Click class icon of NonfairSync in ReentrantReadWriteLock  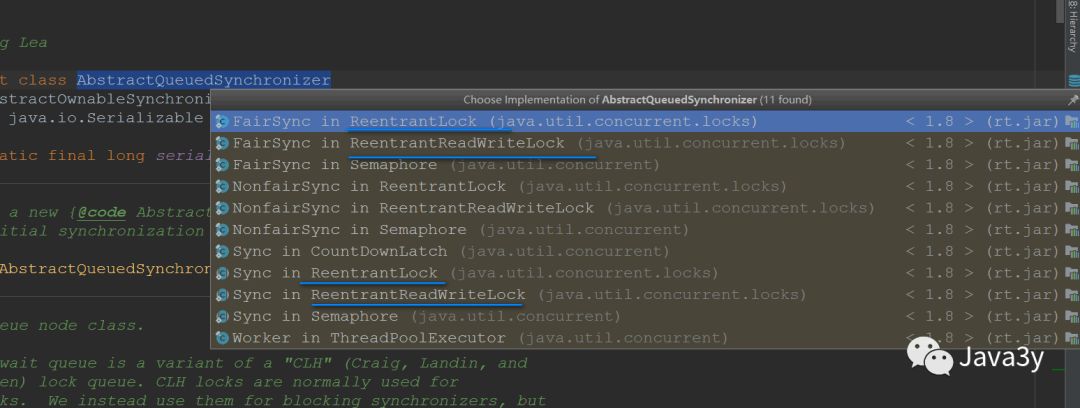coord(222,208)
